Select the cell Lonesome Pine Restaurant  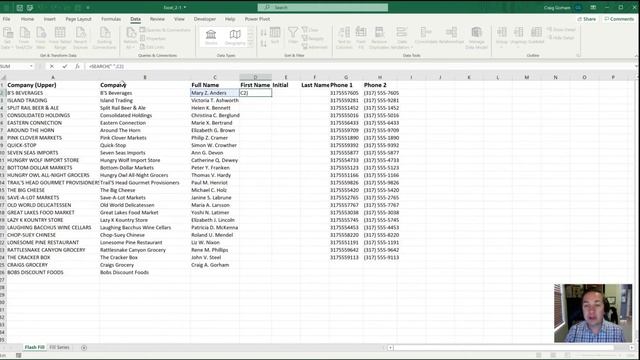(144, 242)
